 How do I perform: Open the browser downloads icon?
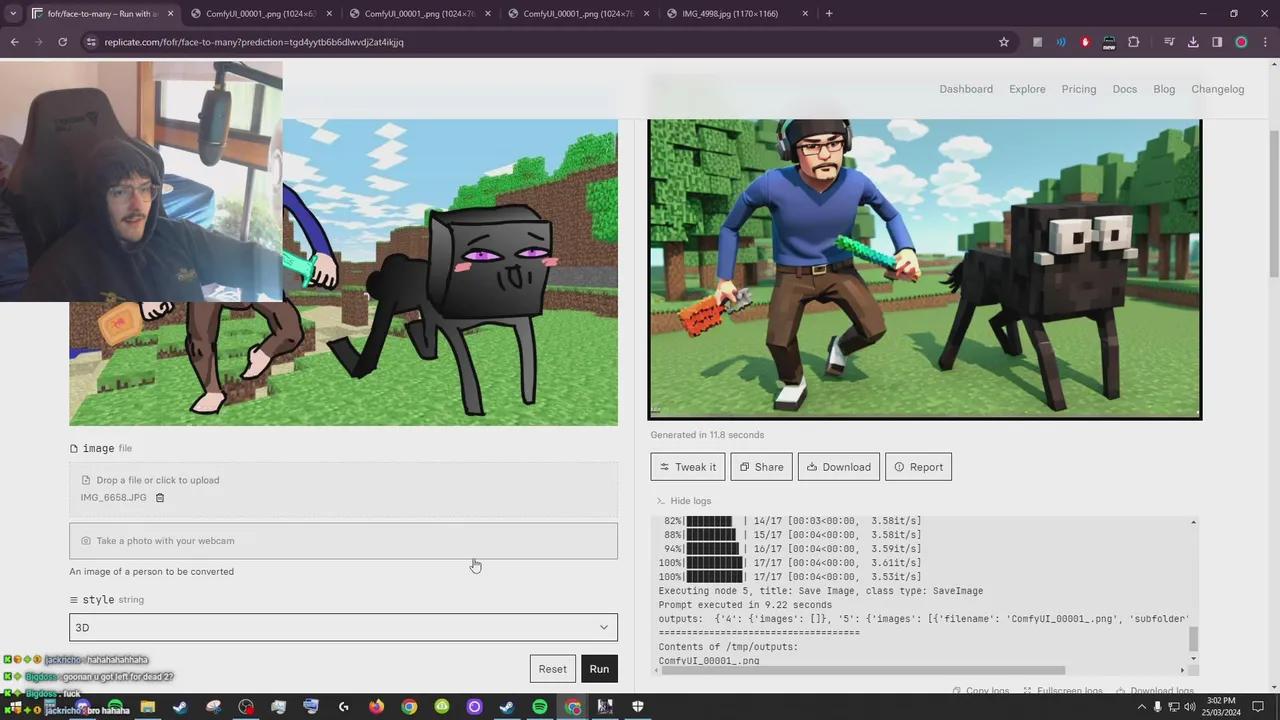pyautogui.click(x=1193, y=42)
